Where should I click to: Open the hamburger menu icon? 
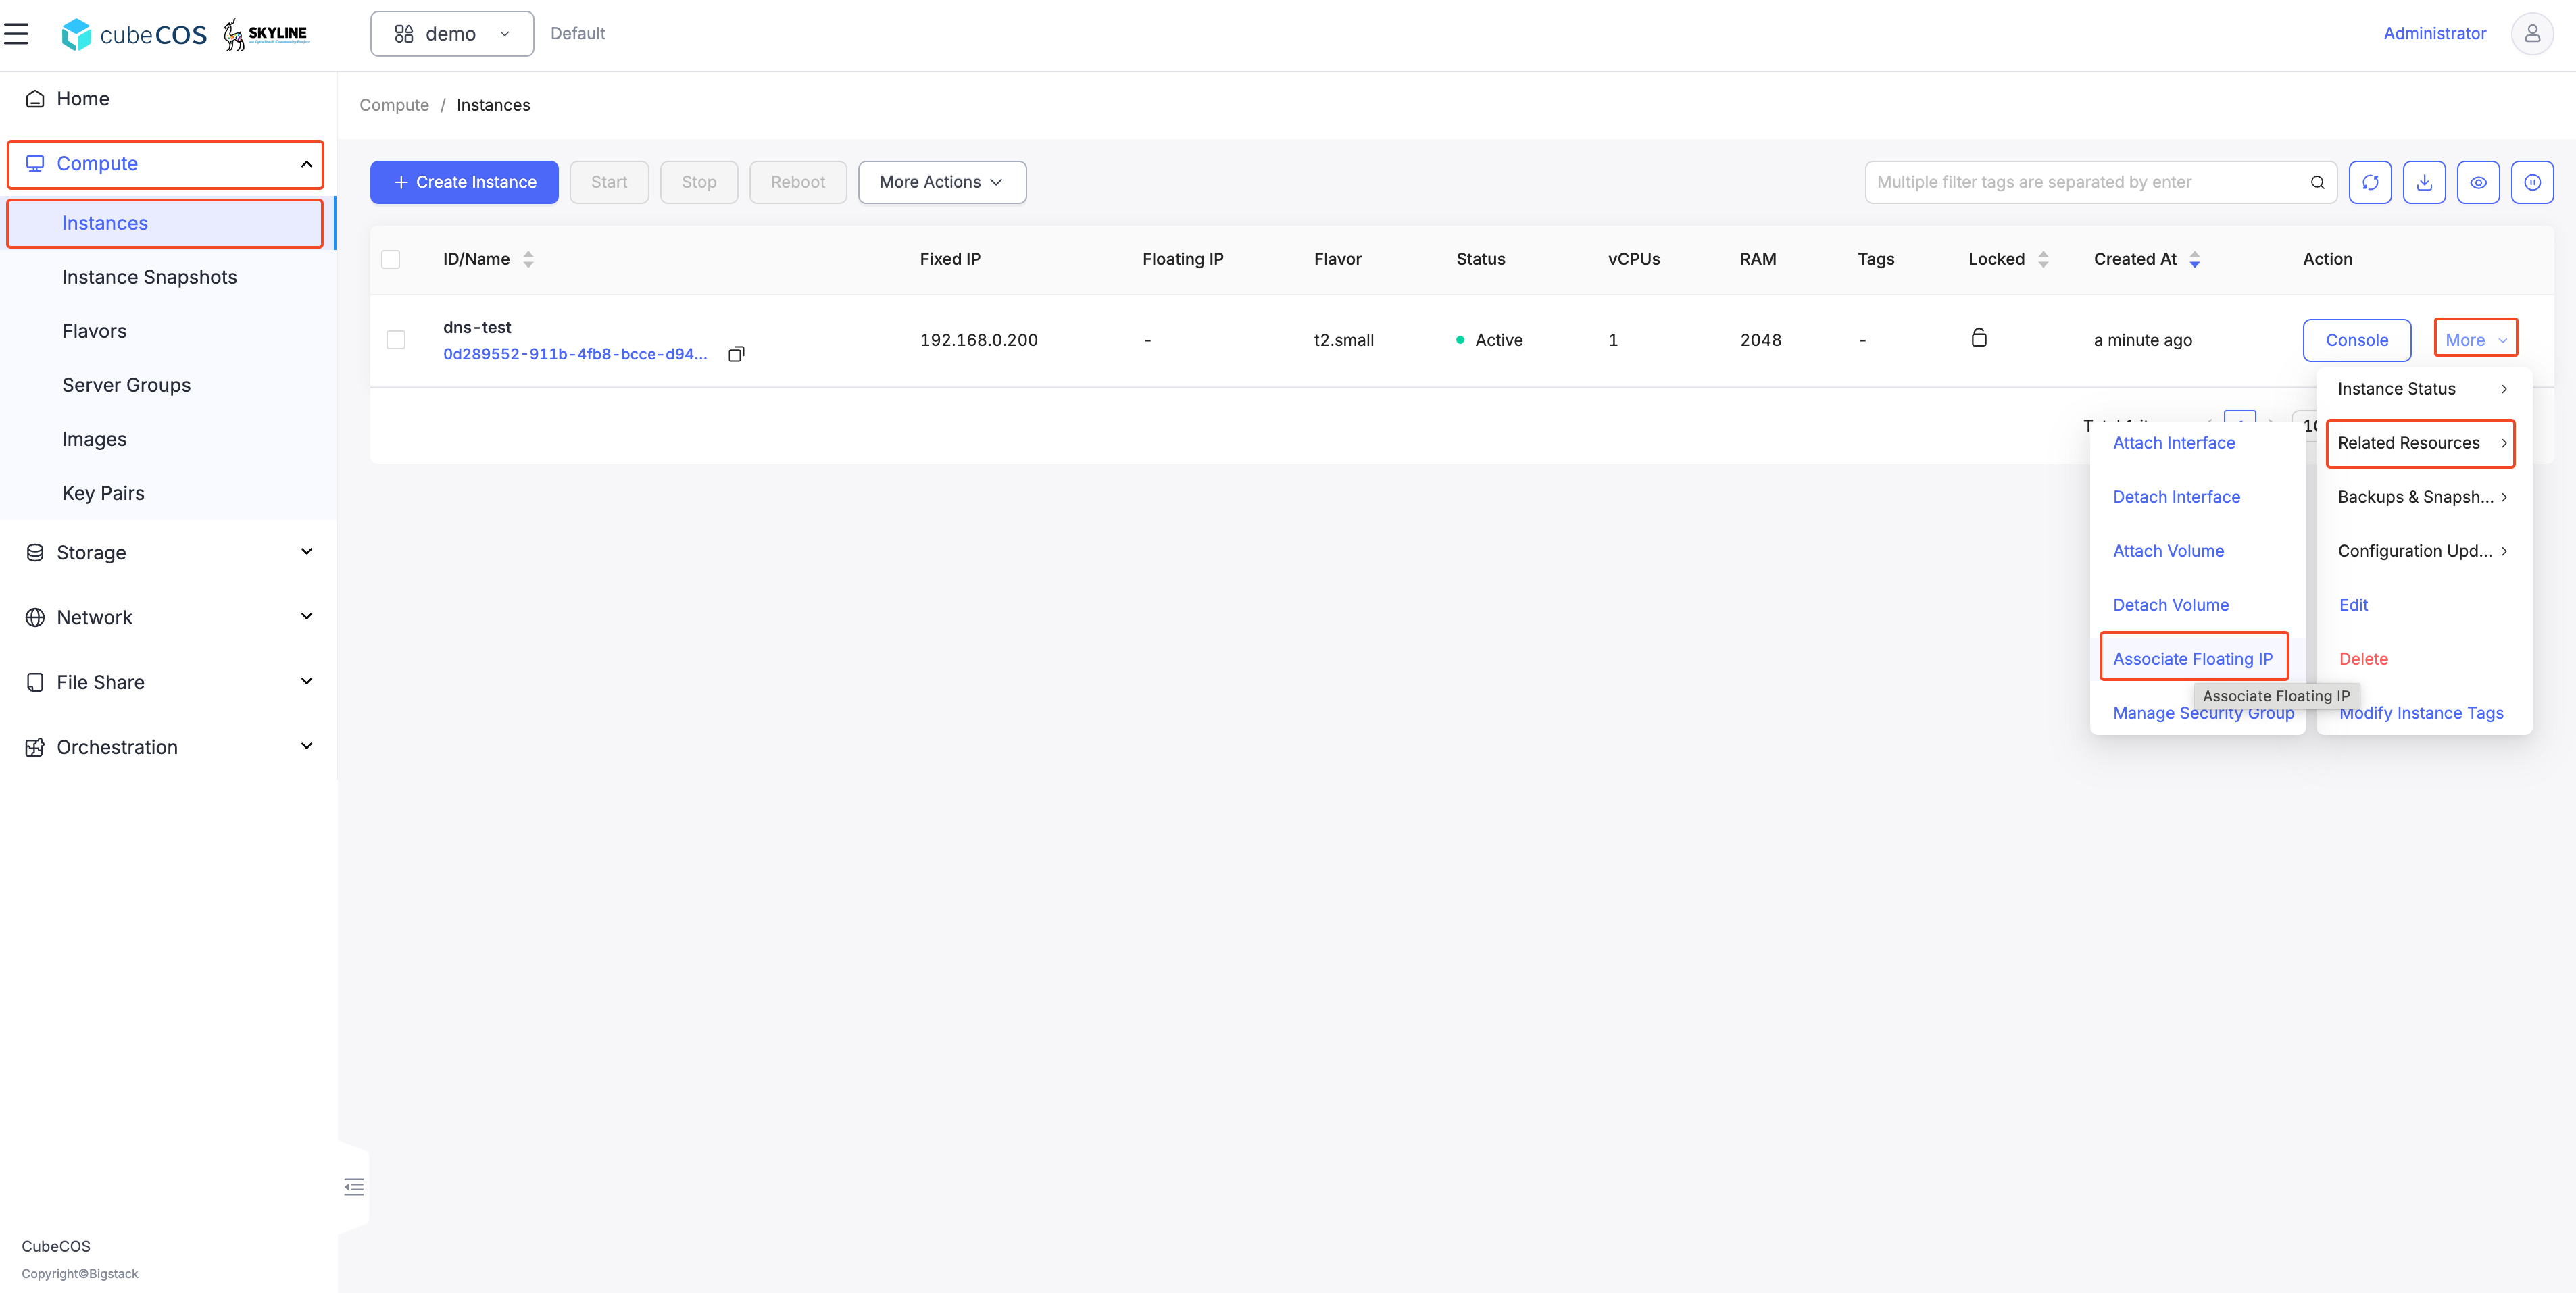pos(16,34)
